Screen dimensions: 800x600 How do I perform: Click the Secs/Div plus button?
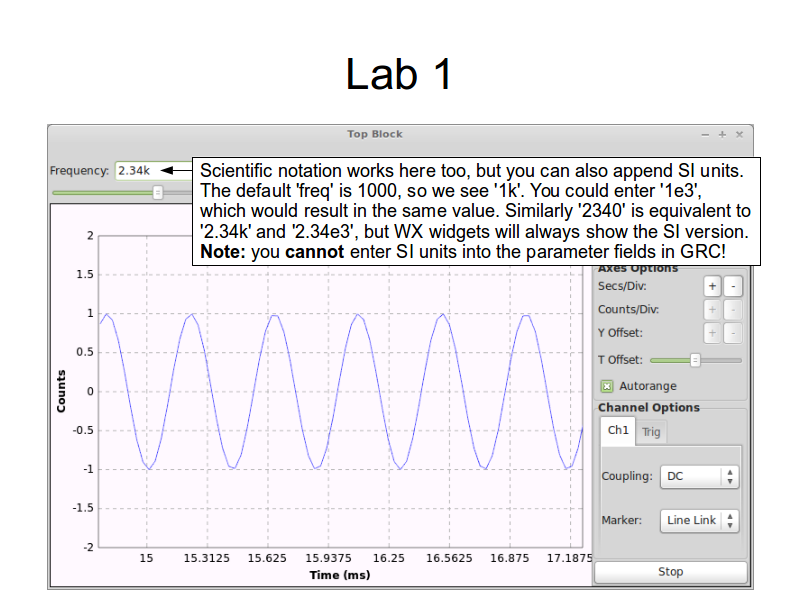(x=713, y=286)
